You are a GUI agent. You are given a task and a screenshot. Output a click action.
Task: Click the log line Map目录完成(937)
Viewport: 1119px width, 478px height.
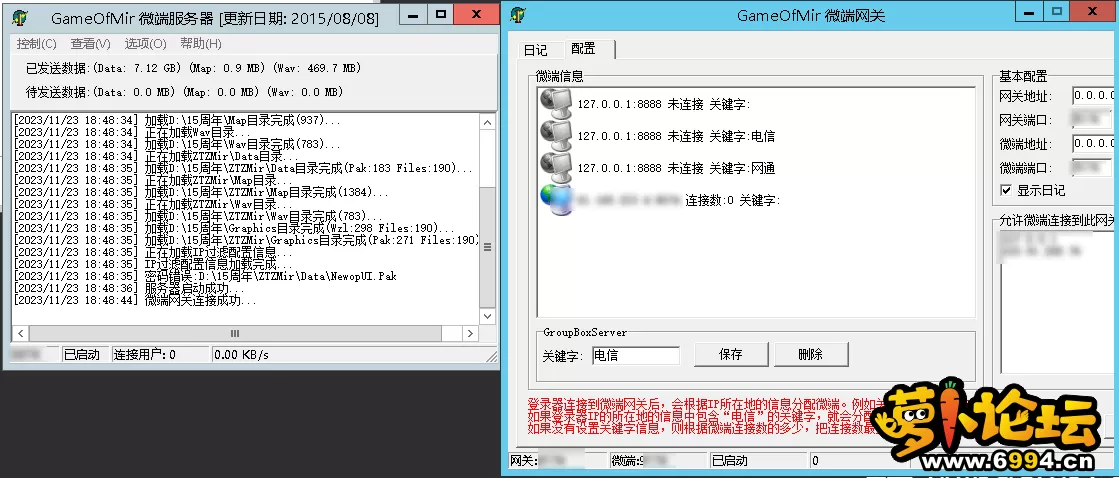178,121
